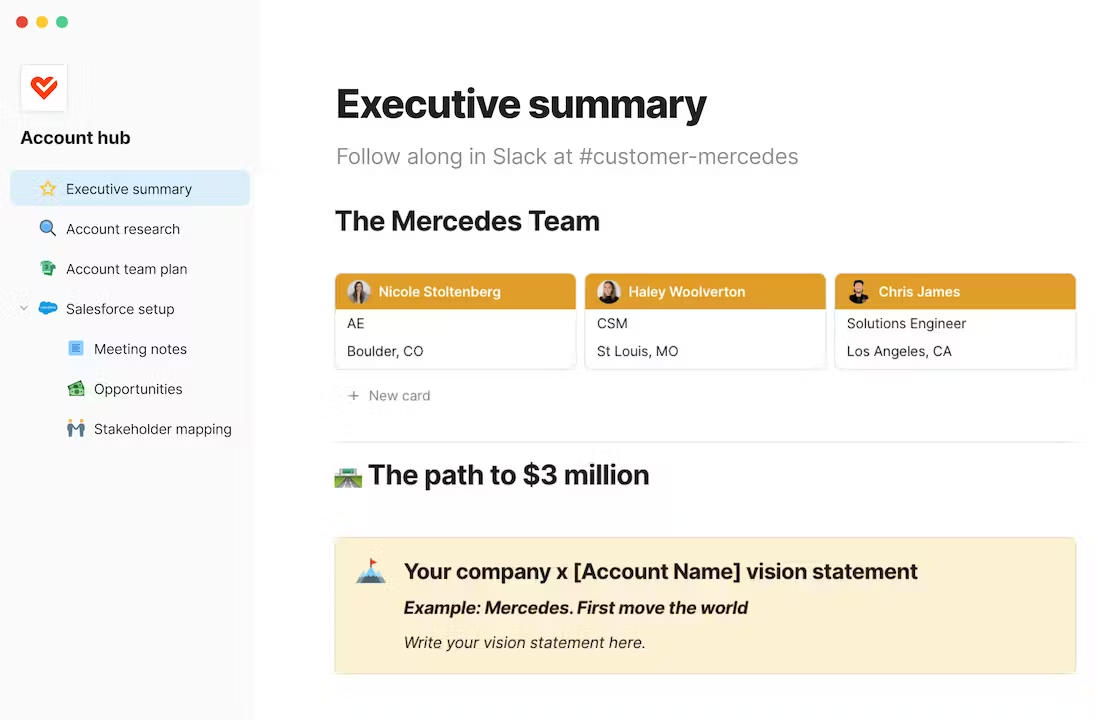Click the mountain flag icon in vision callout
Screen dimensions: 1096x720
[371, 572]
